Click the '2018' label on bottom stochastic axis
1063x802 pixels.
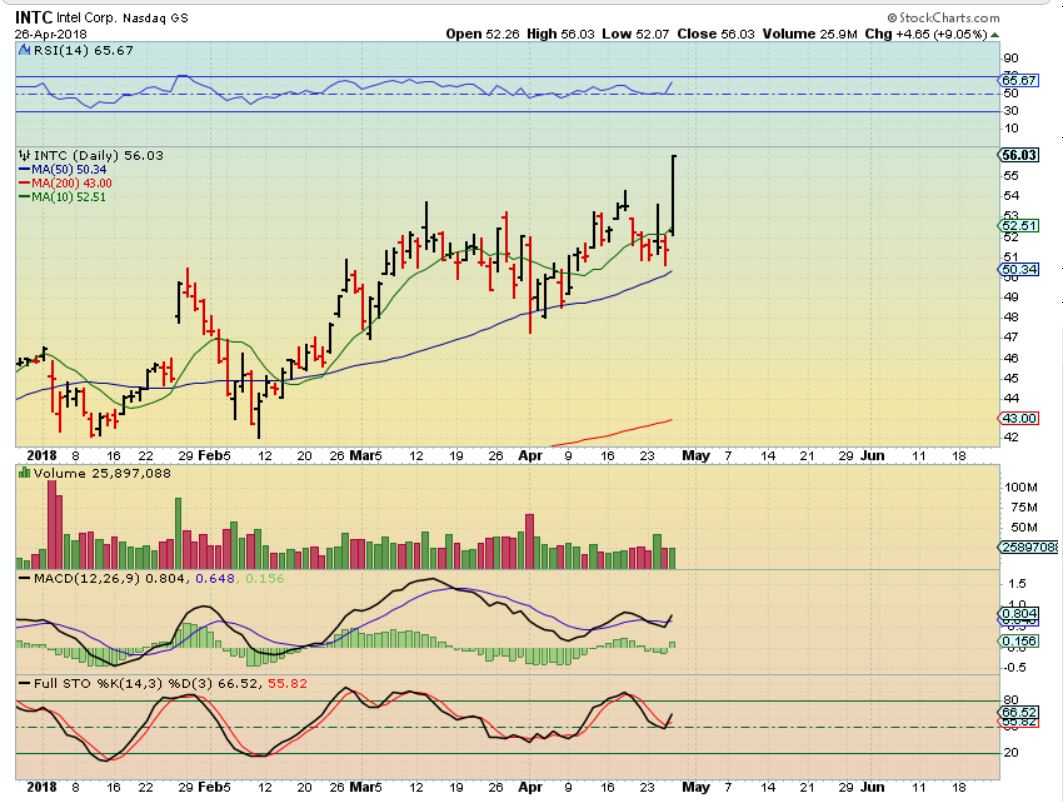click(41, 787)
